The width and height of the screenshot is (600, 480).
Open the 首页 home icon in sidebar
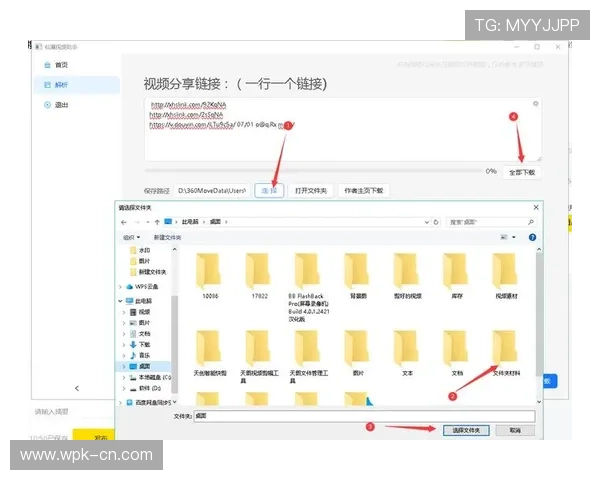pos(47,65)
